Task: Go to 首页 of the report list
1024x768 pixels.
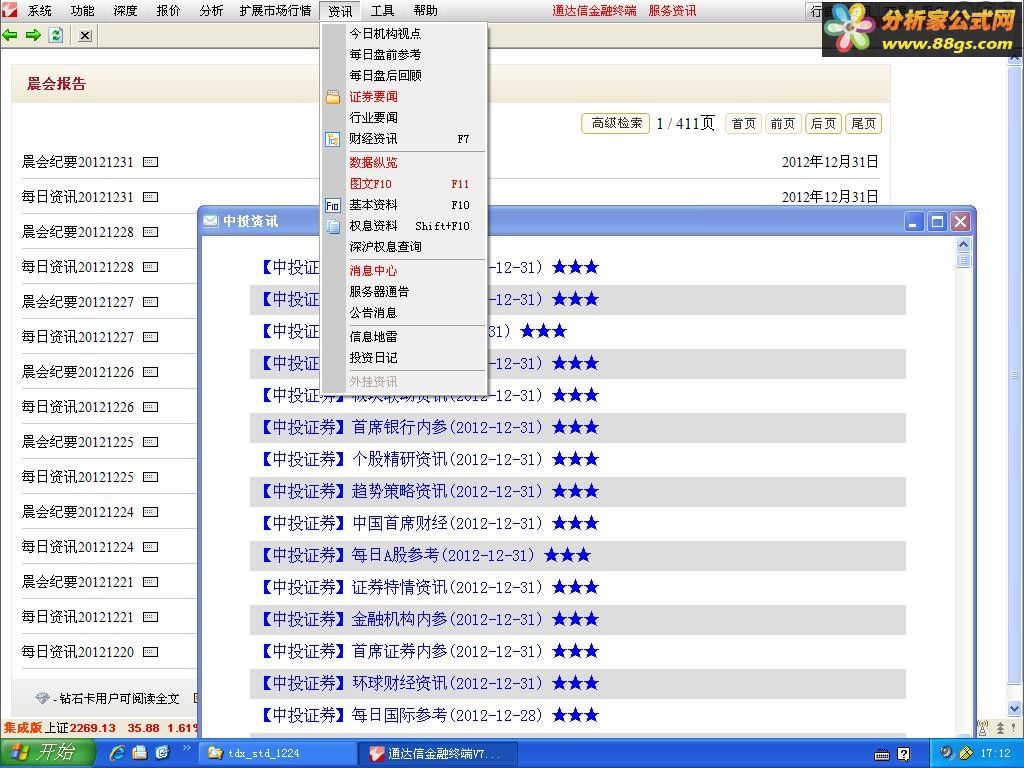Action: (x=743, y=123)
